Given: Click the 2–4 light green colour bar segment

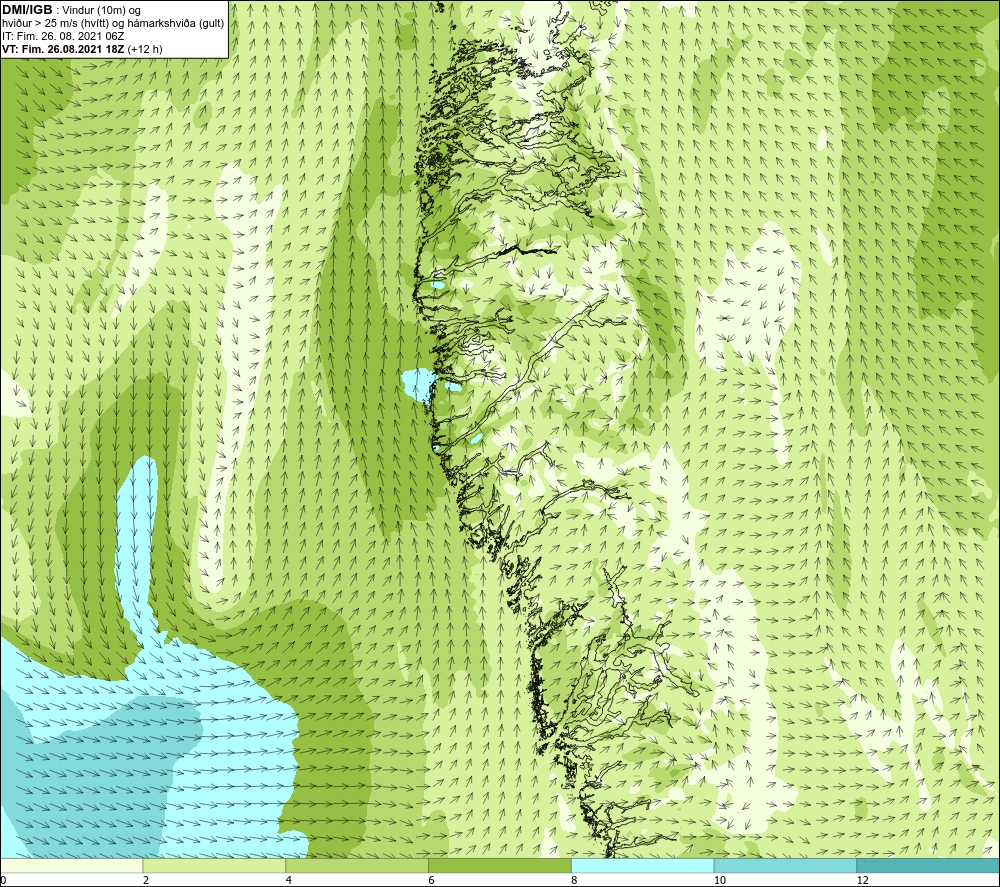Looking at the screenshot, I should pyautogui.click(x=214, y=865).
